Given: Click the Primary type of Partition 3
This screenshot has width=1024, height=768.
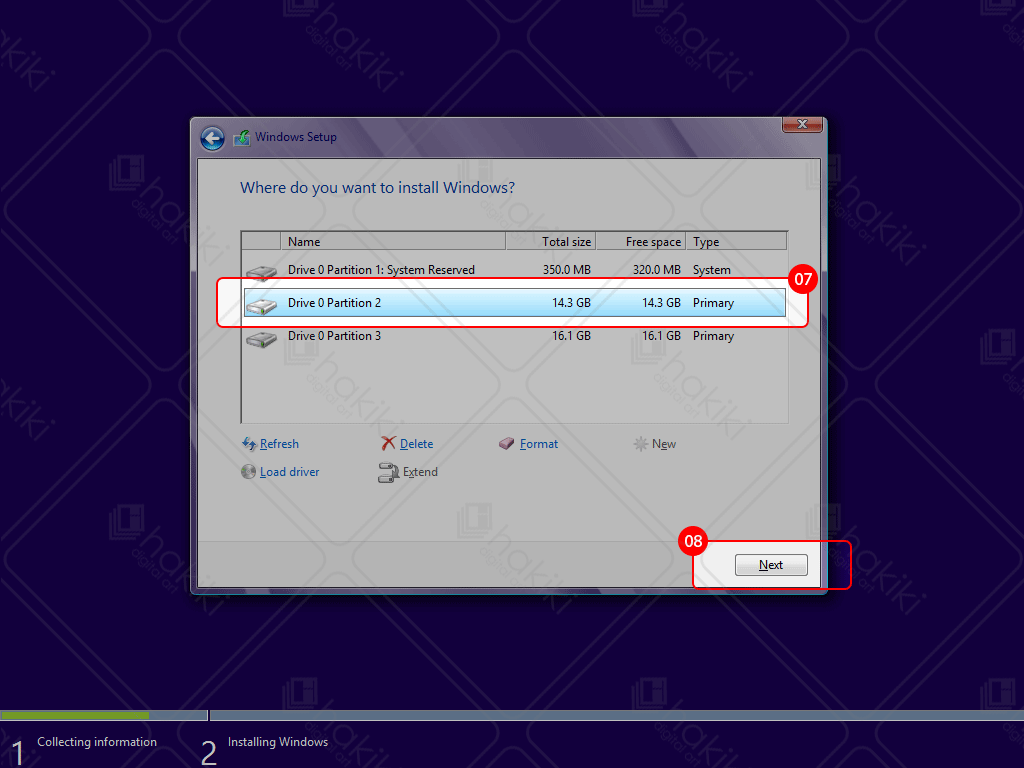Looking at the screenshot, I should click(713, 336).
